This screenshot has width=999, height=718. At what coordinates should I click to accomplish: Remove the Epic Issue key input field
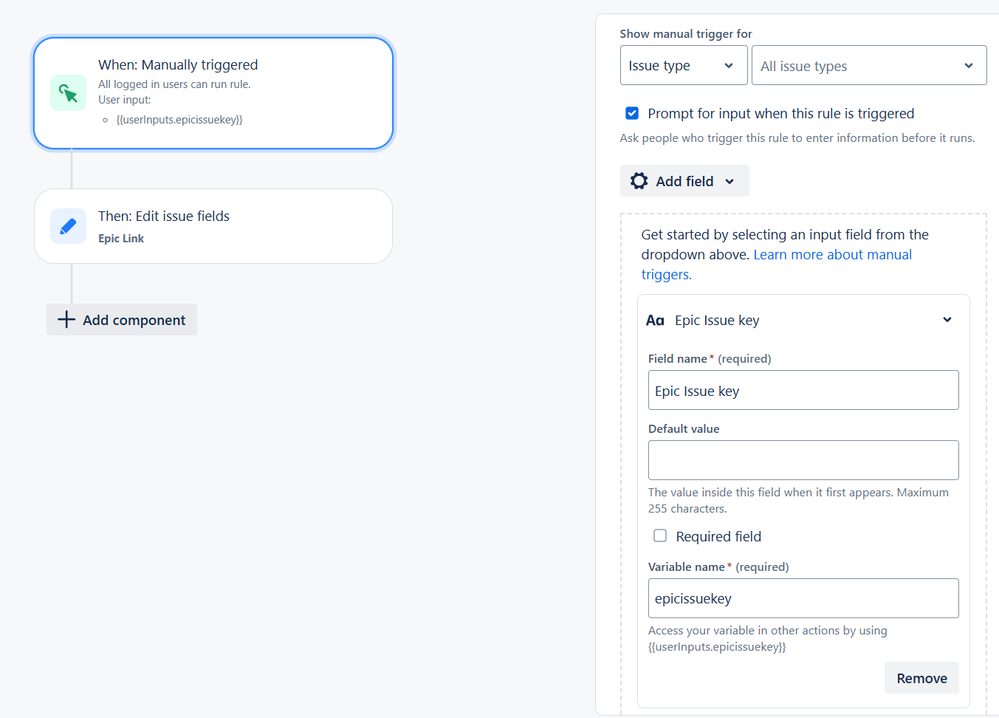921,678
